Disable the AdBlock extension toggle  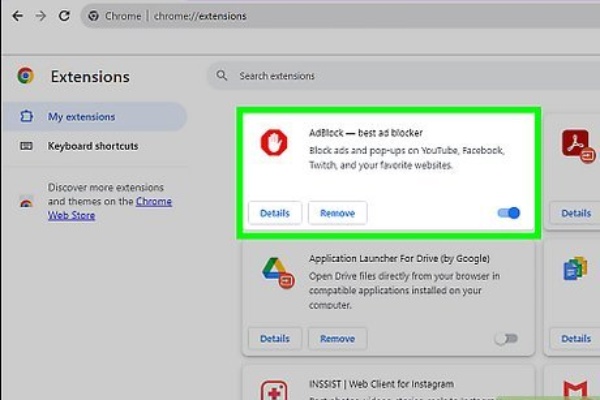pos(508,213)
